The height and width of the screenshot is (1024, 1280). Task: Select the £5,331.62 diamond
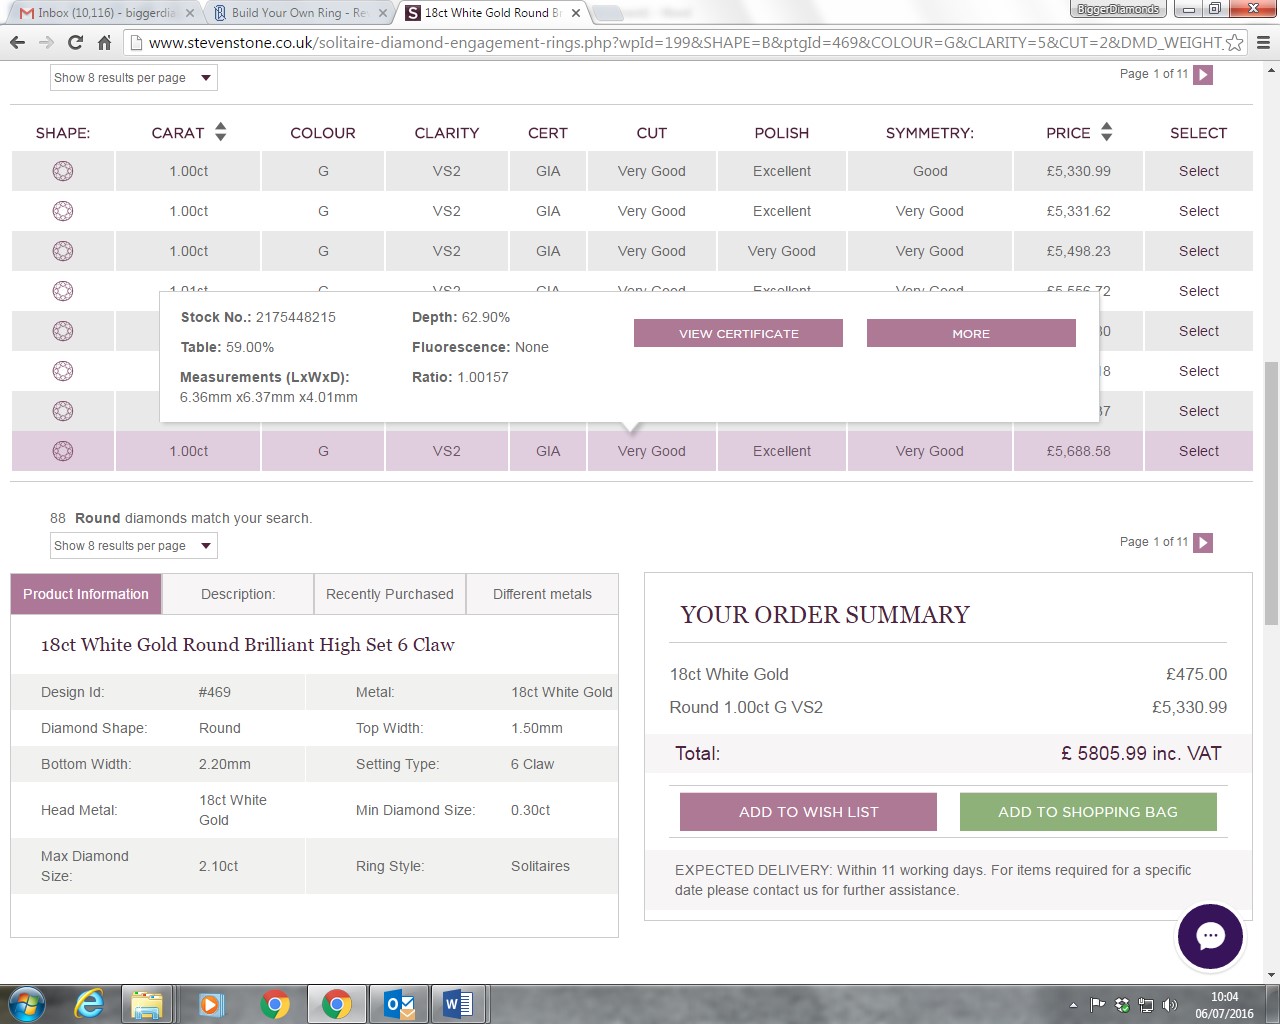click(1198, 211)
